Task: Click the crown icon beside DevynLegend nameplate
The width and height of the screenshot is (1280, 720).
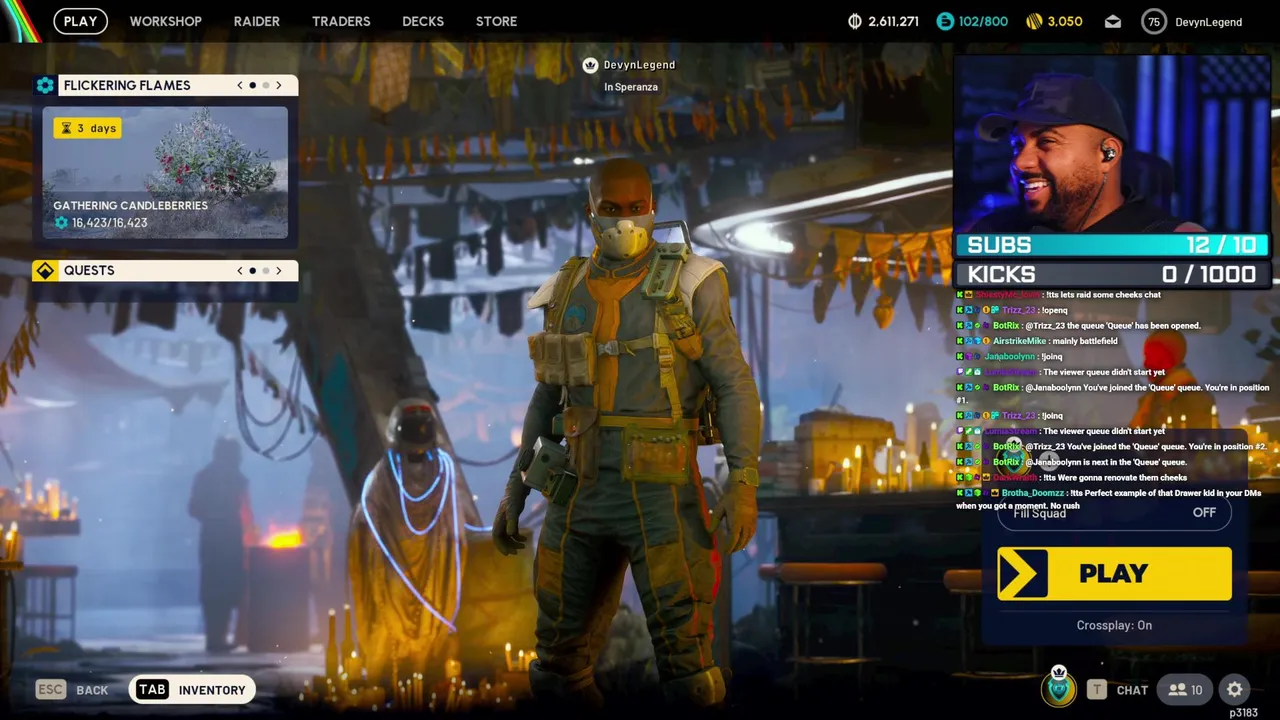Action: (590, 65)
